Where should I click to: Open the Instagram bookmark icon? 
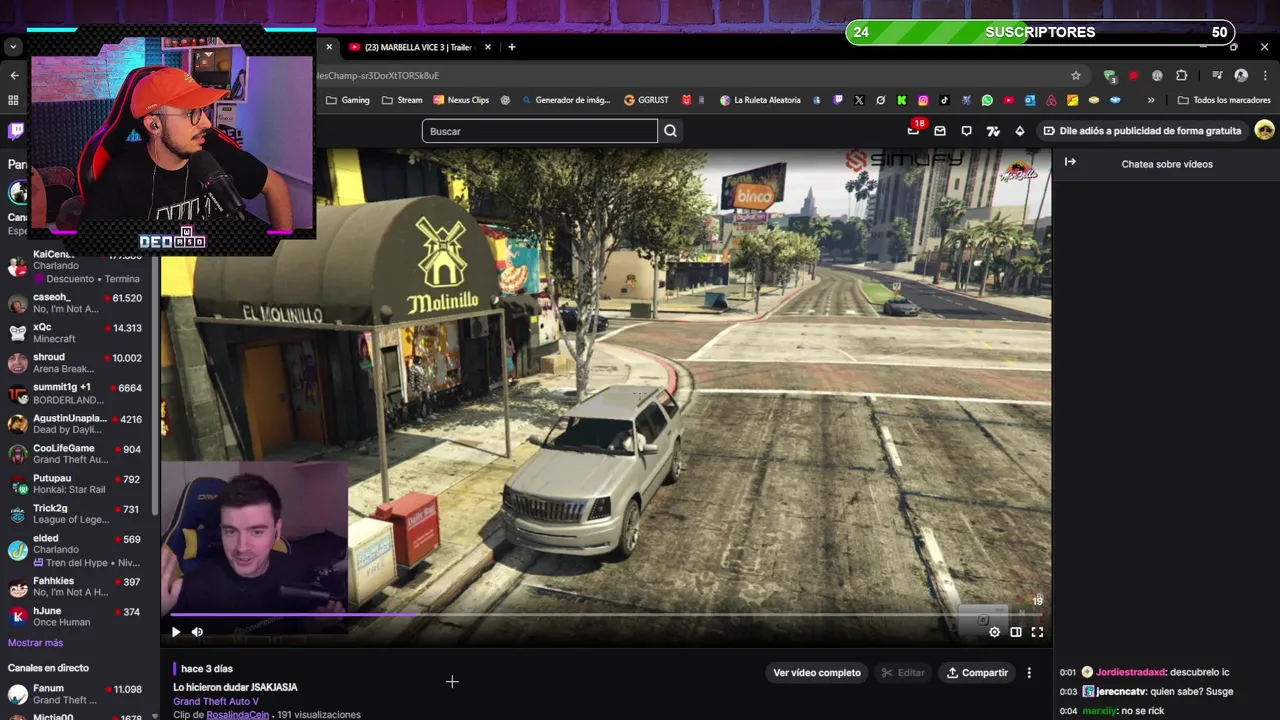(x=923, y=100)
